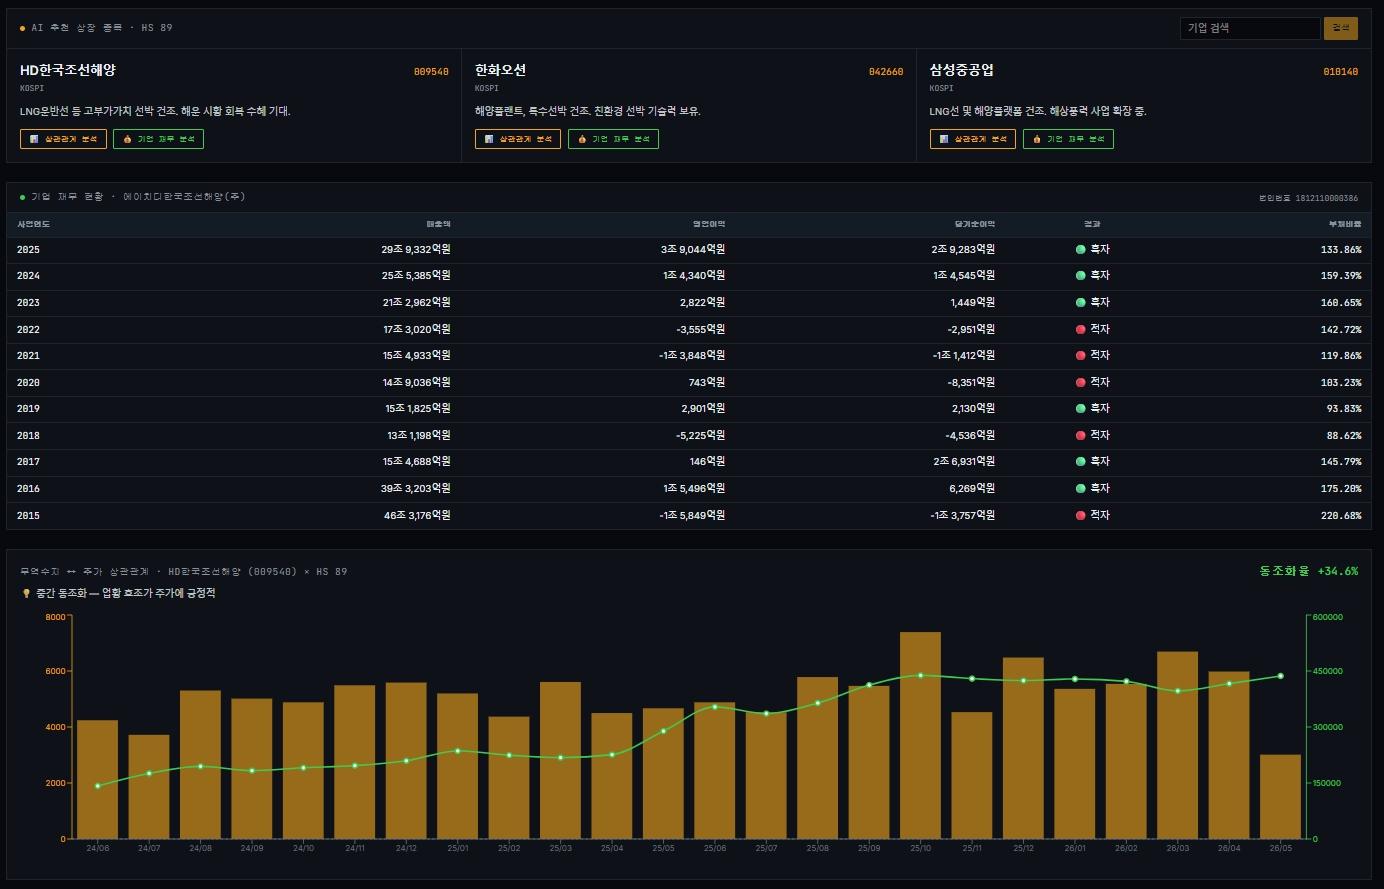Click the green 흑자 status dot for 2024
Screen dimensions: 1384x889
click(x=1080, y=275)
